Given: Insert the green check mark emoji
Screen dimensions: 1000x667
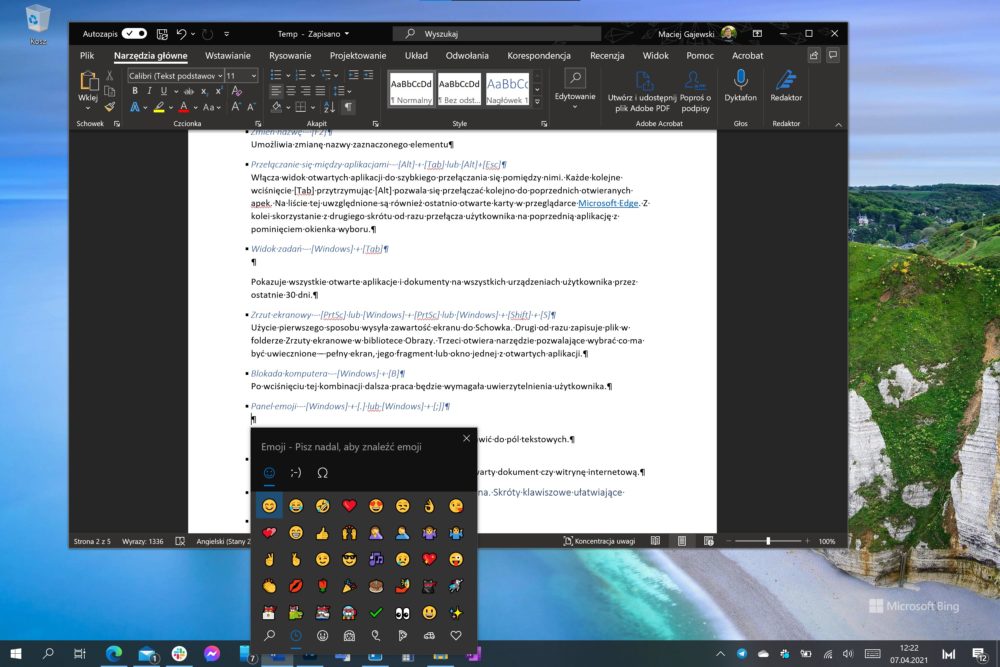Looking at the screenshot, I should click(x=376, y=612).
